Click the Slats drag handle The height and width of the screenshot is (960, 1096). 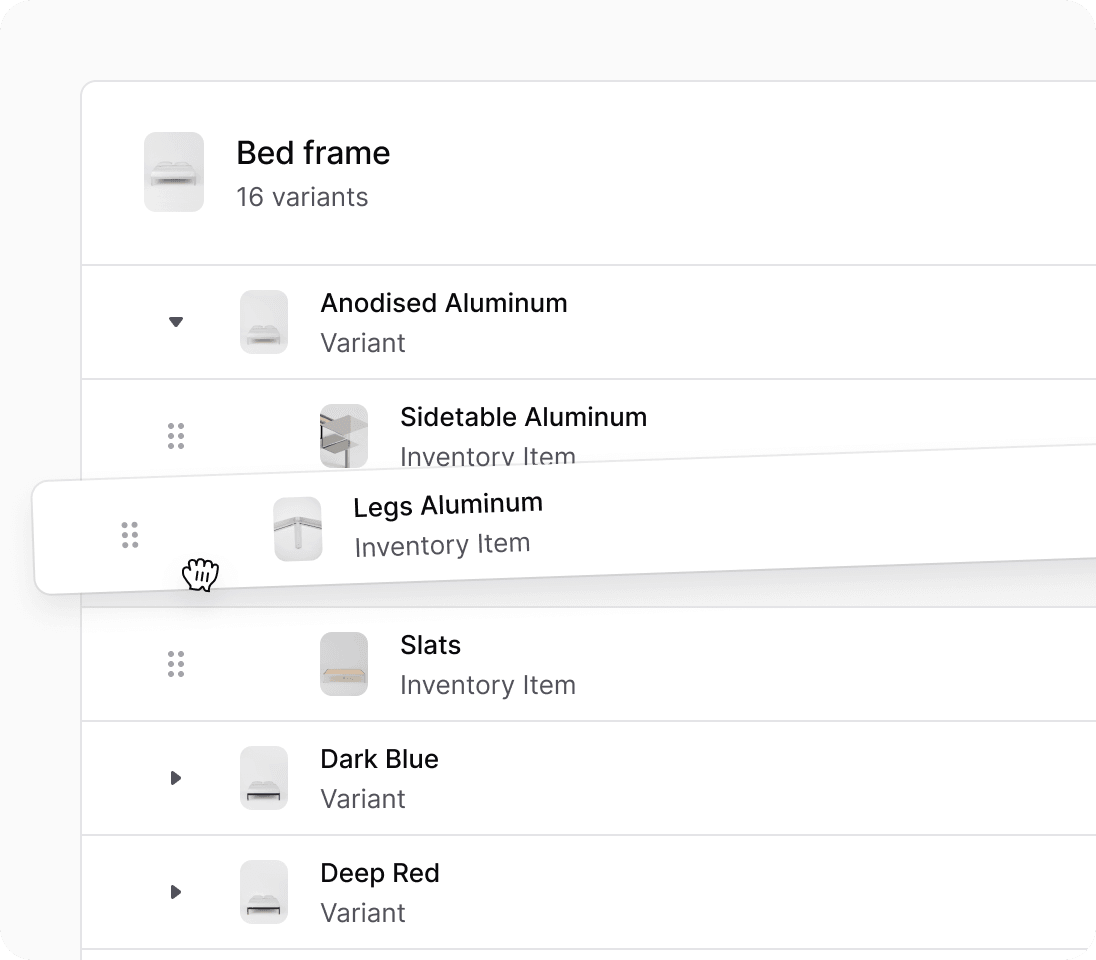[176, 664]
